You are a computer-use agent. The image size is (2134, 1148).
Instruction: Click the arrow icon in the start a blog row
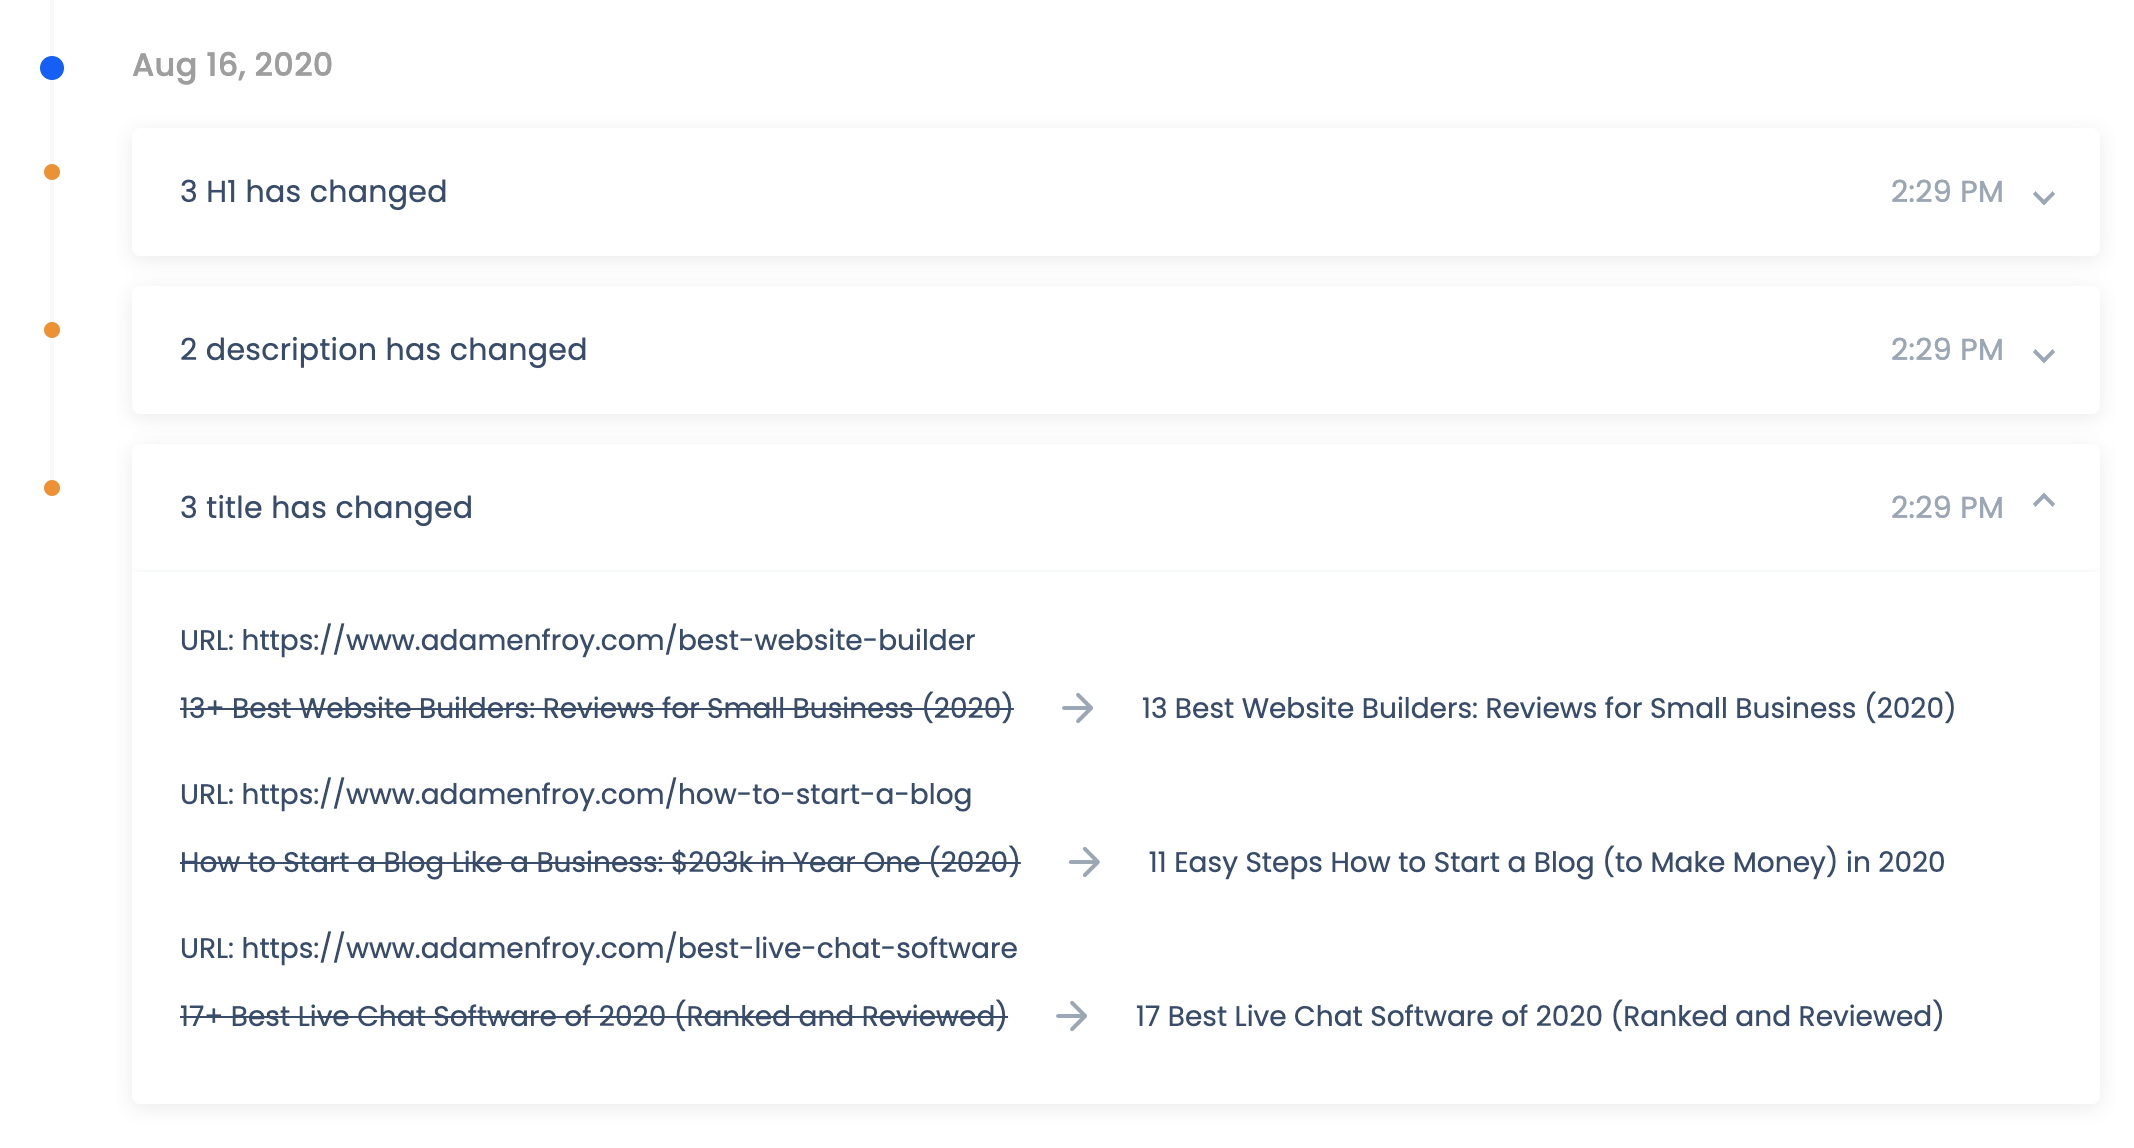pyautogui.click(x=1084, y=862)
